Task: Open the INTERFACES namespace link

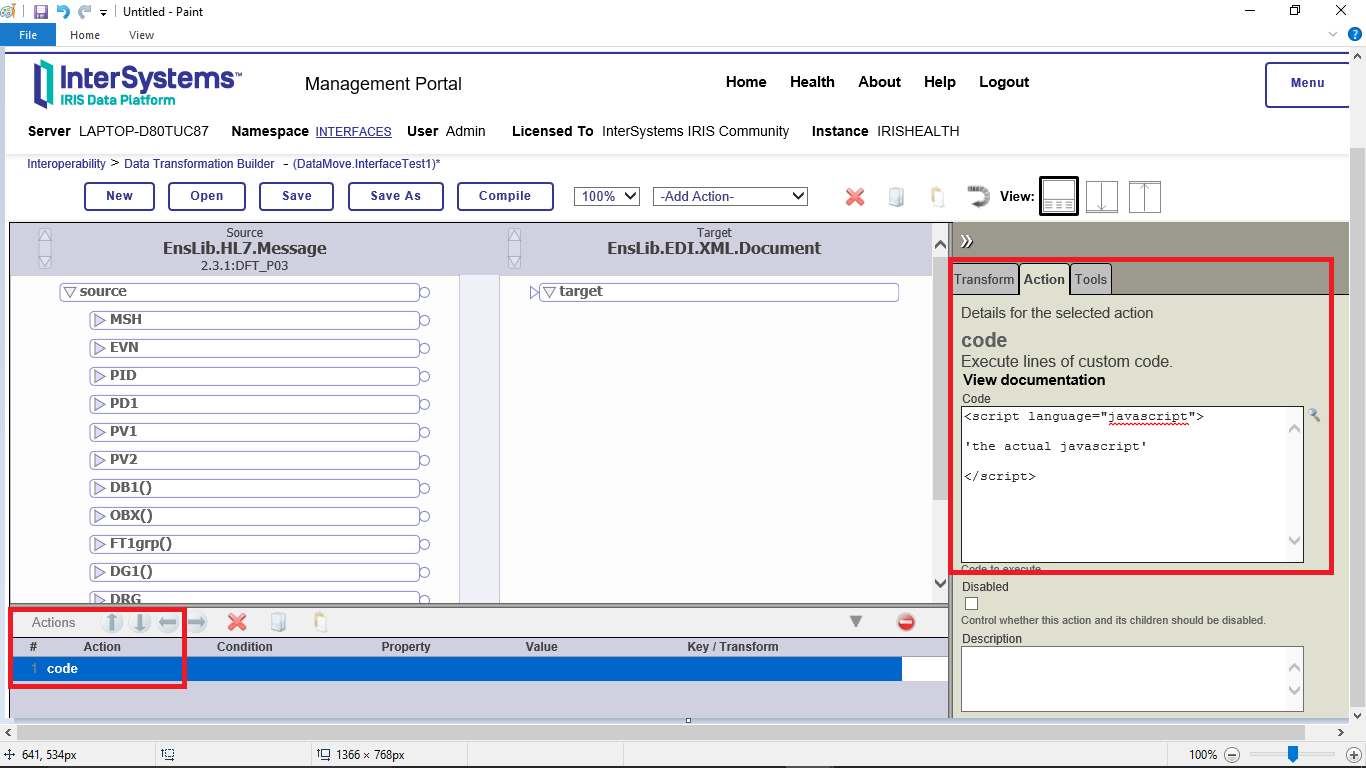Action: point(353,132)
